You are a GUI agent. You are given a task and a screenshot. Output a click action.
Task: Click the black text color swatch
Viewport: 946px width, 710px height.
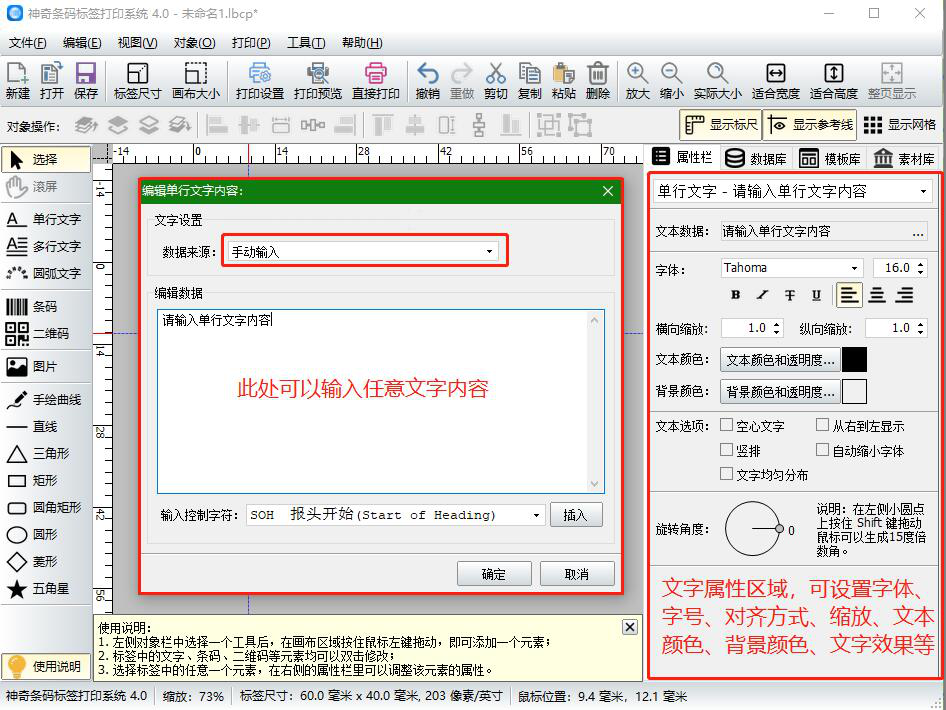point(854,360)
